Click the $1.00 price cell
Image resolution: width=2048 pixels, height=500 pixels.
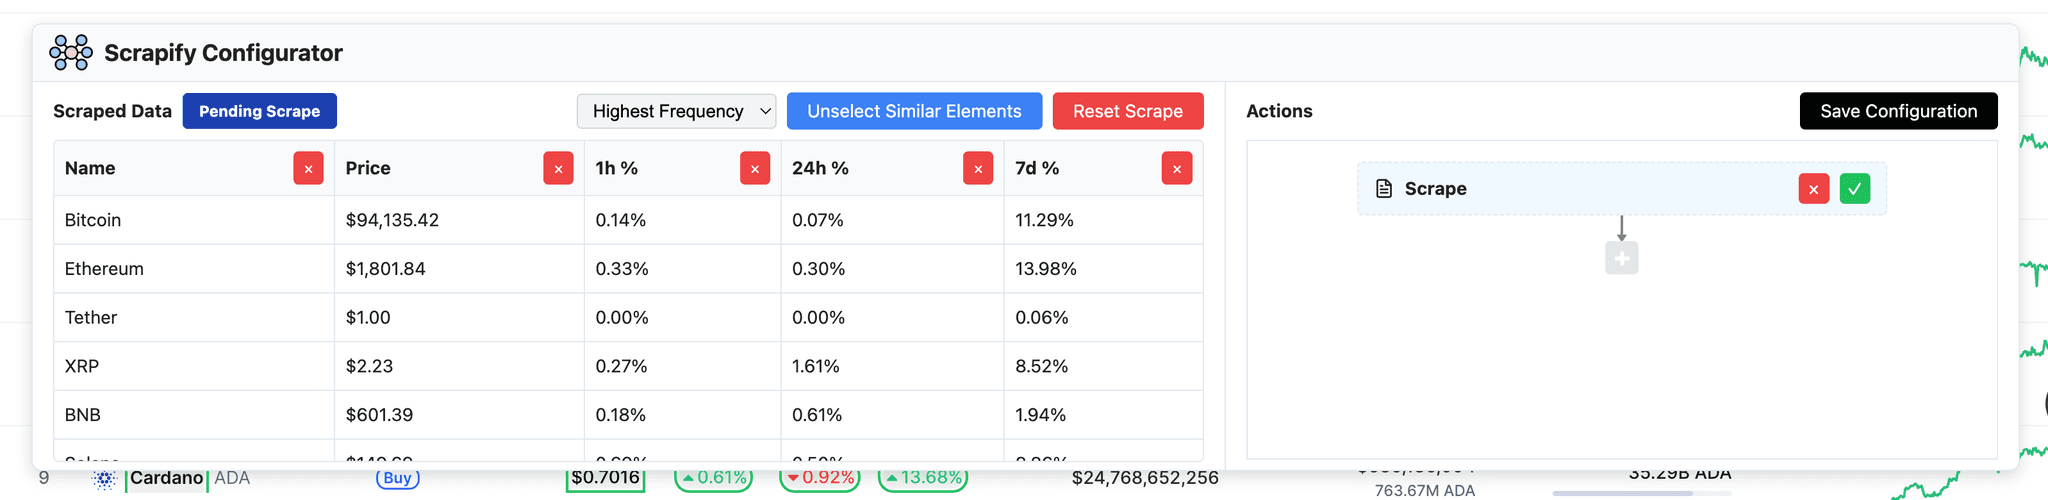click(x=459, y=318)
